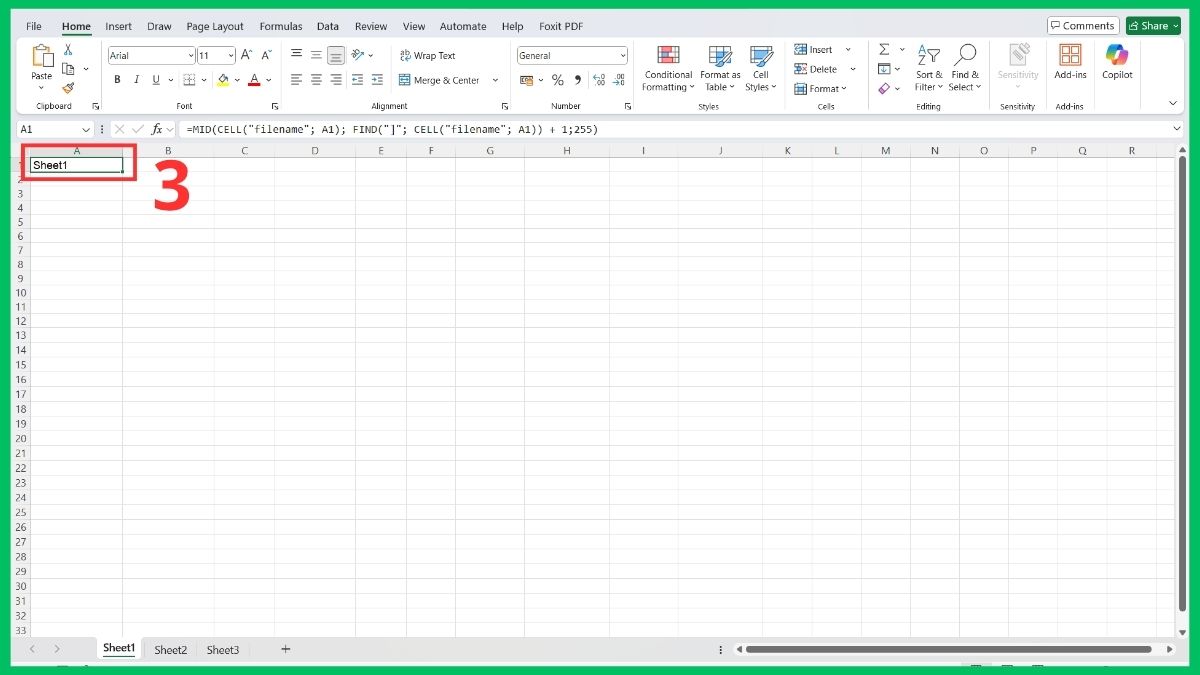This screenshot has width=1200, height=675.
Task: Toggle Merge & Center
Action: tap(441, 80)
